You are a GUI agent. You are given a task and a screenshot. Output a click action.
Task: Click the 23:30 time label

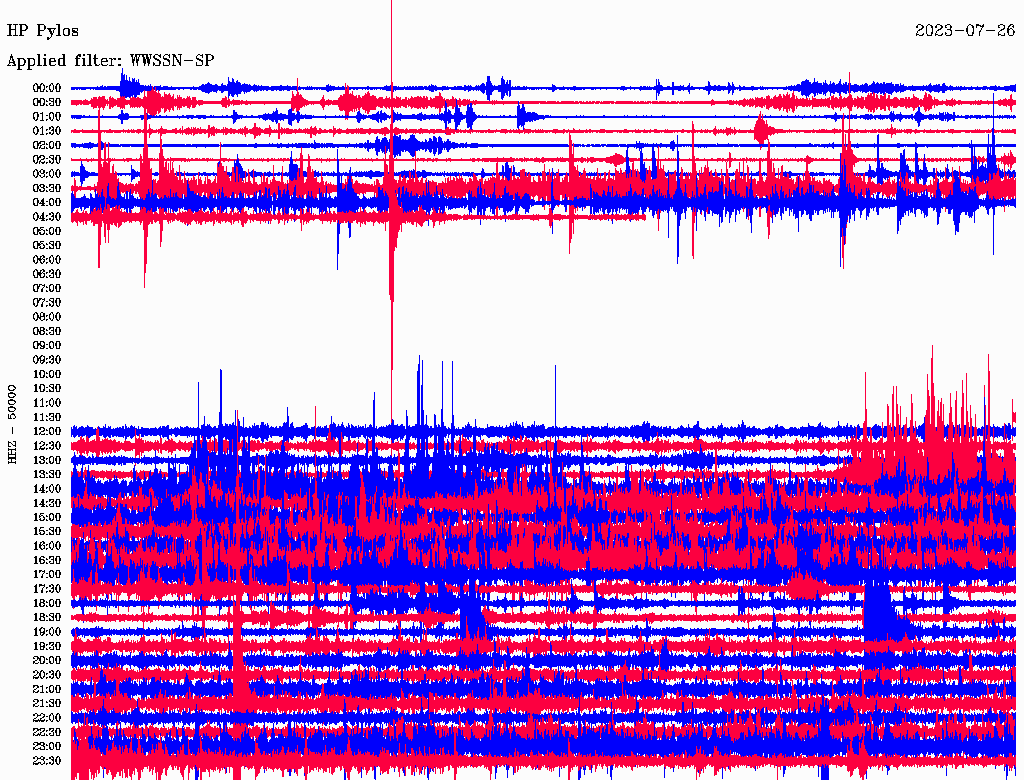[47, 760]
